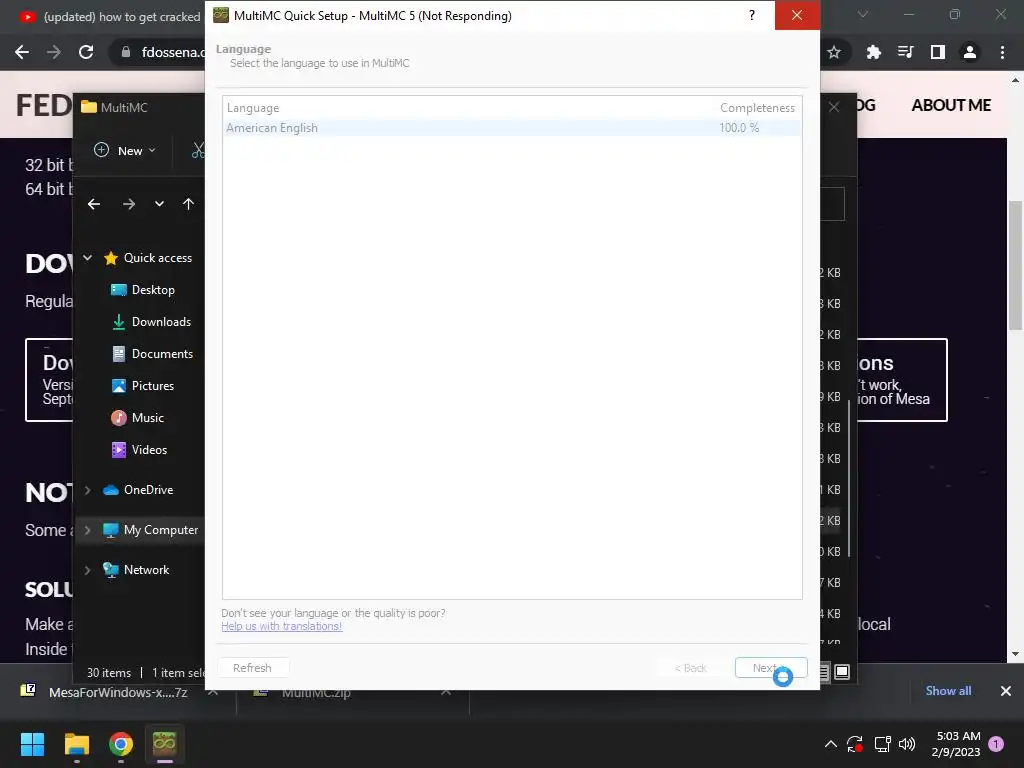Go forward in File Explorer navigation
The image size is (1024, 768).
[x=129, y=204]
